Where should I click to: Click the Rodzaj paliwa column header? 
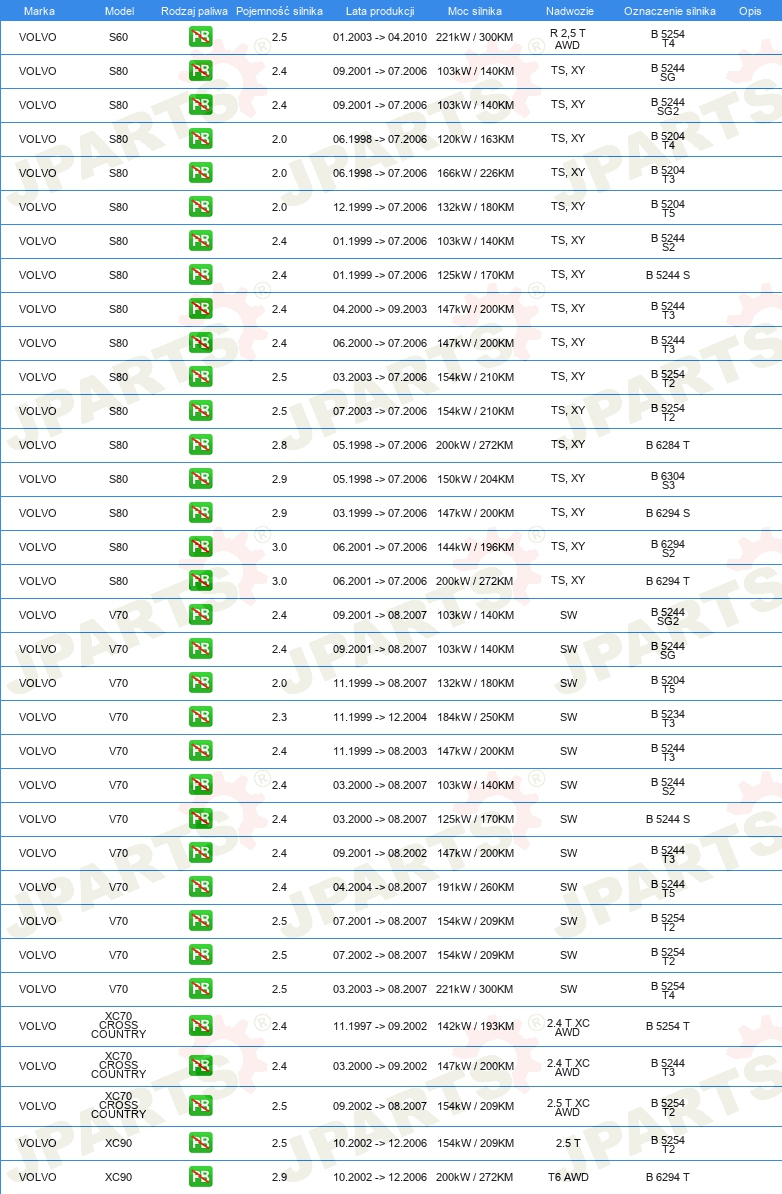pos(194,11)
